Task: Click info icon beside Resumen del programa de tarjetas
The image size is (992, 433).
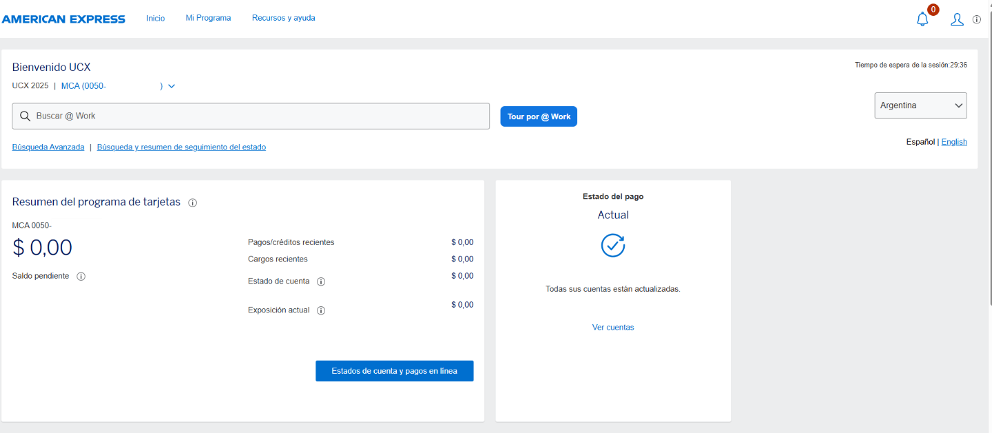Action: point(193,202)
